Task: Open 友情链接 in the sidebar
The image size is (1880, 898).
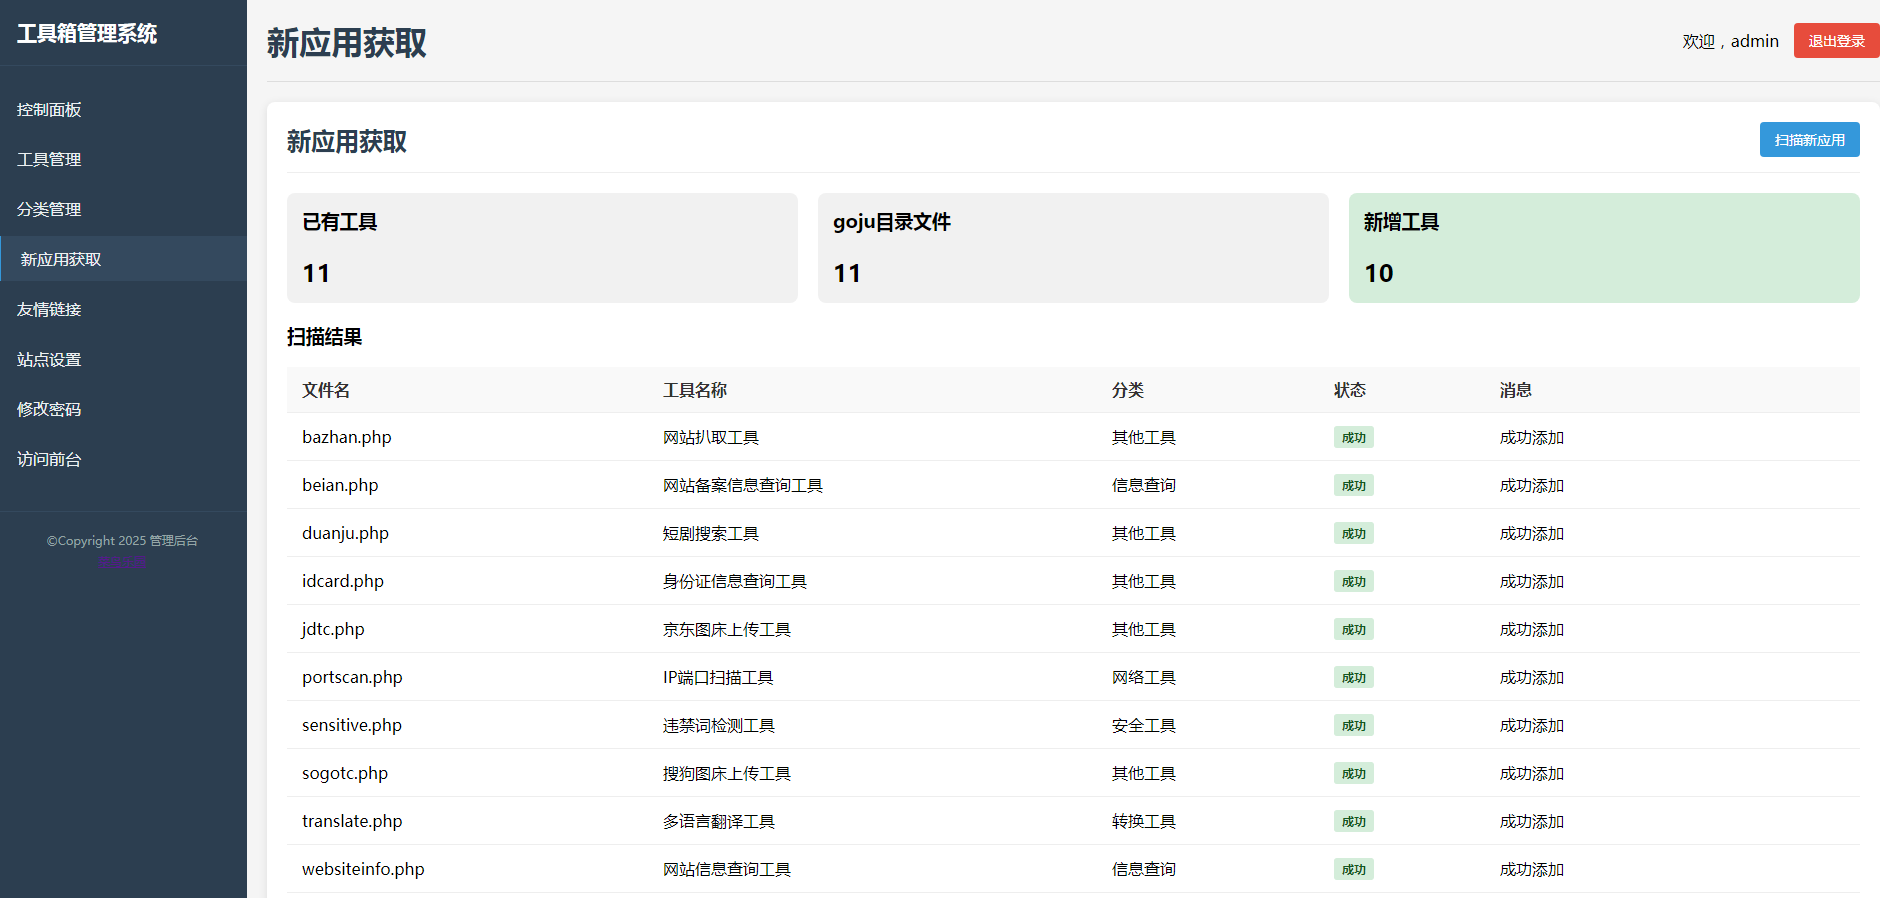Action: pyautogui.click(x=49, y=310)
